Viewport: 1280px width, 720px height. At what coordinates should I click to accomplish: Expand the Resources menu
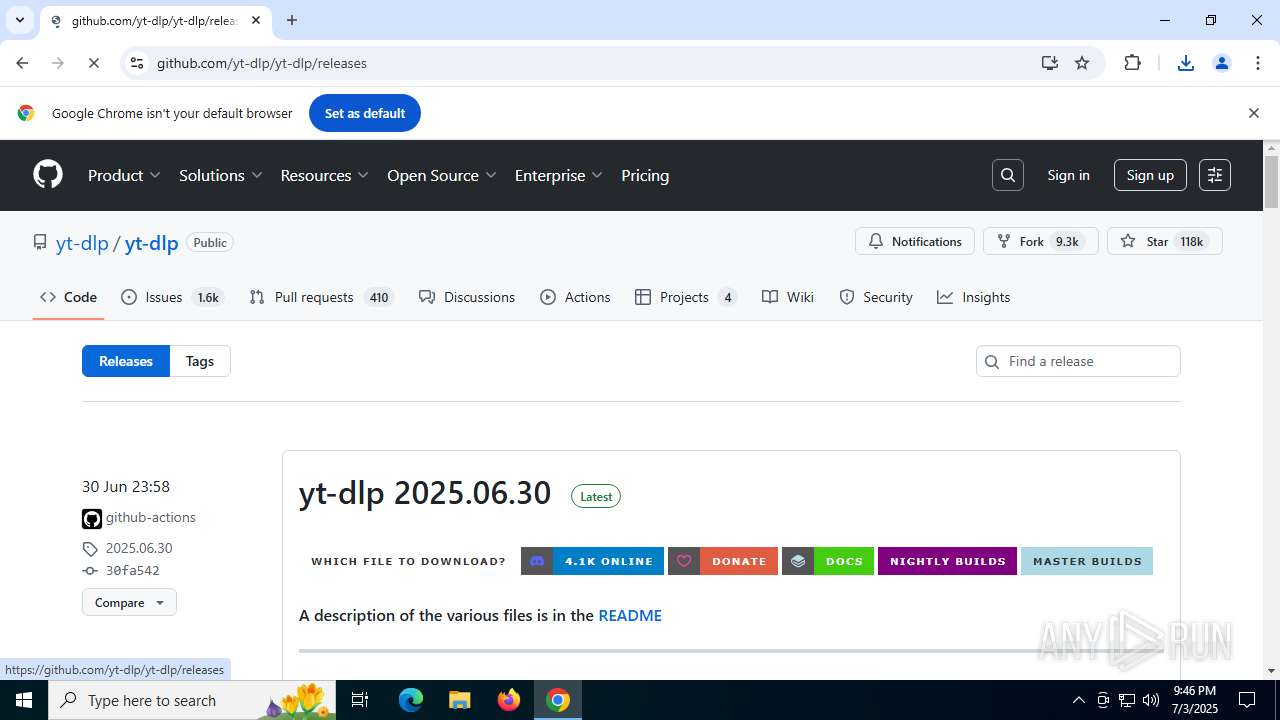325,175
